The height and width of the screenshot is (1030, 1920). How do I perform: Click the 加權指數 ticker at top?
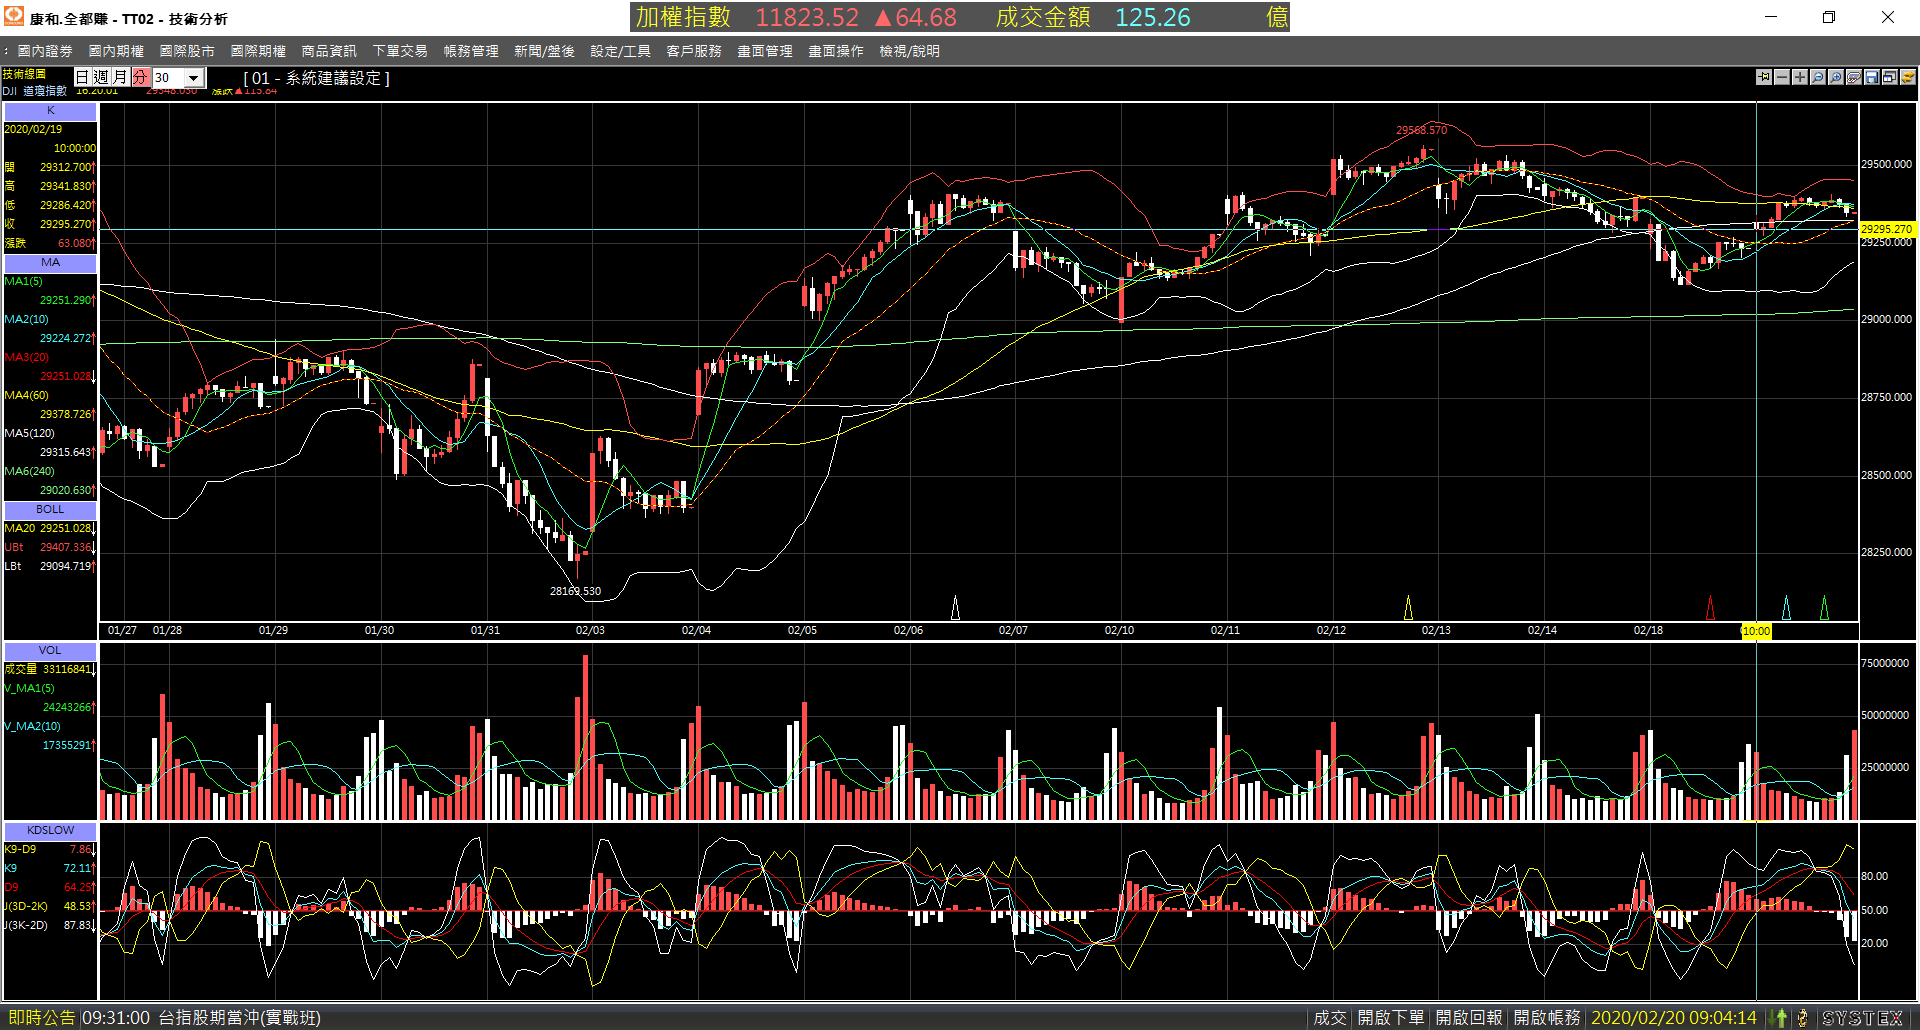684,17
